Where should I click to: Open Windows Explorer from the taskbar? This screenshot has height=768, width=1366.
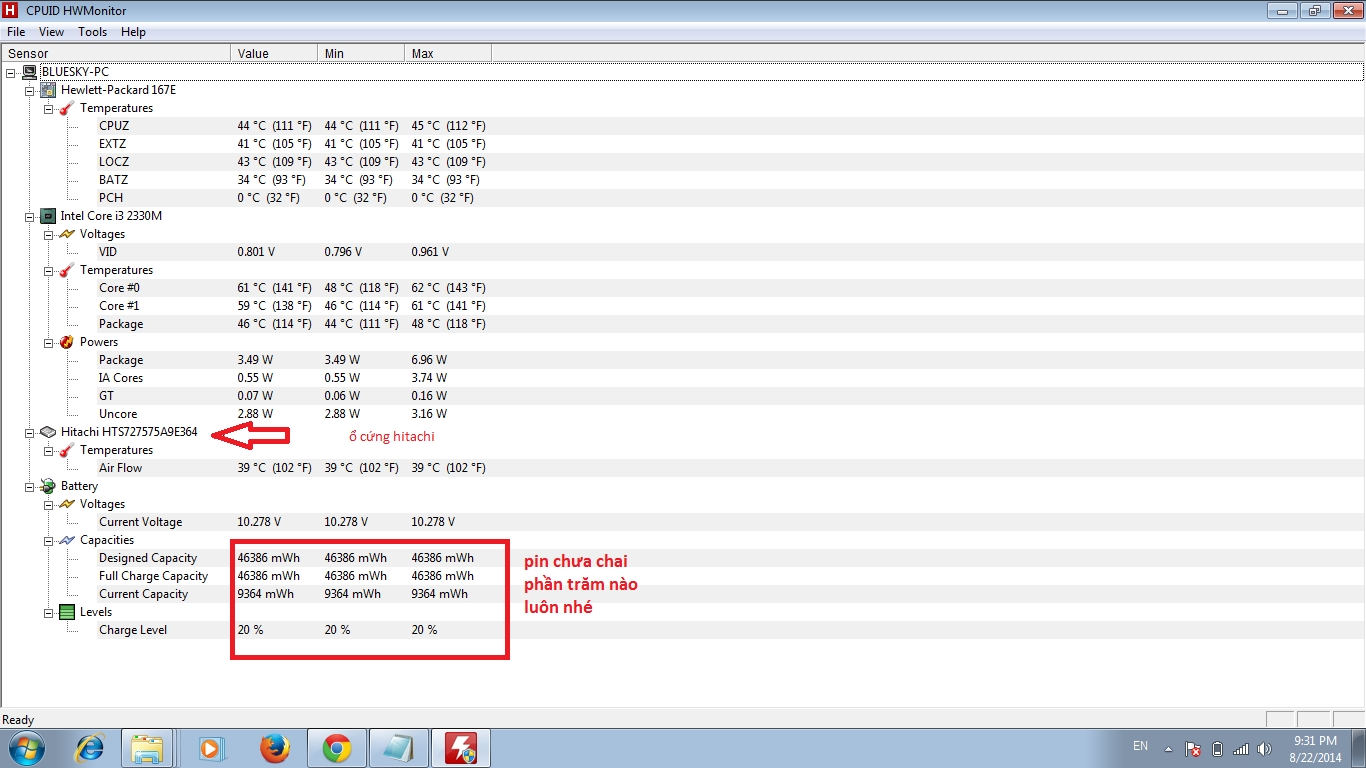148,747
